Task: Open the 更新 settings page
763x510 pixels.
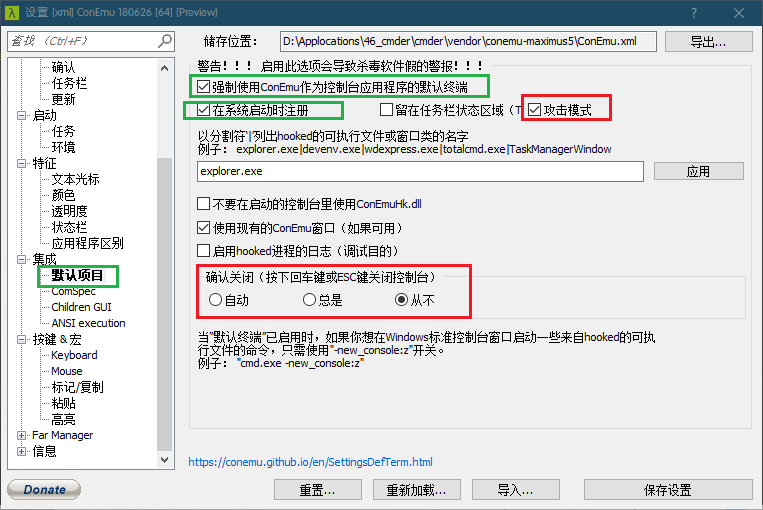Action: (x=63, y=99)
